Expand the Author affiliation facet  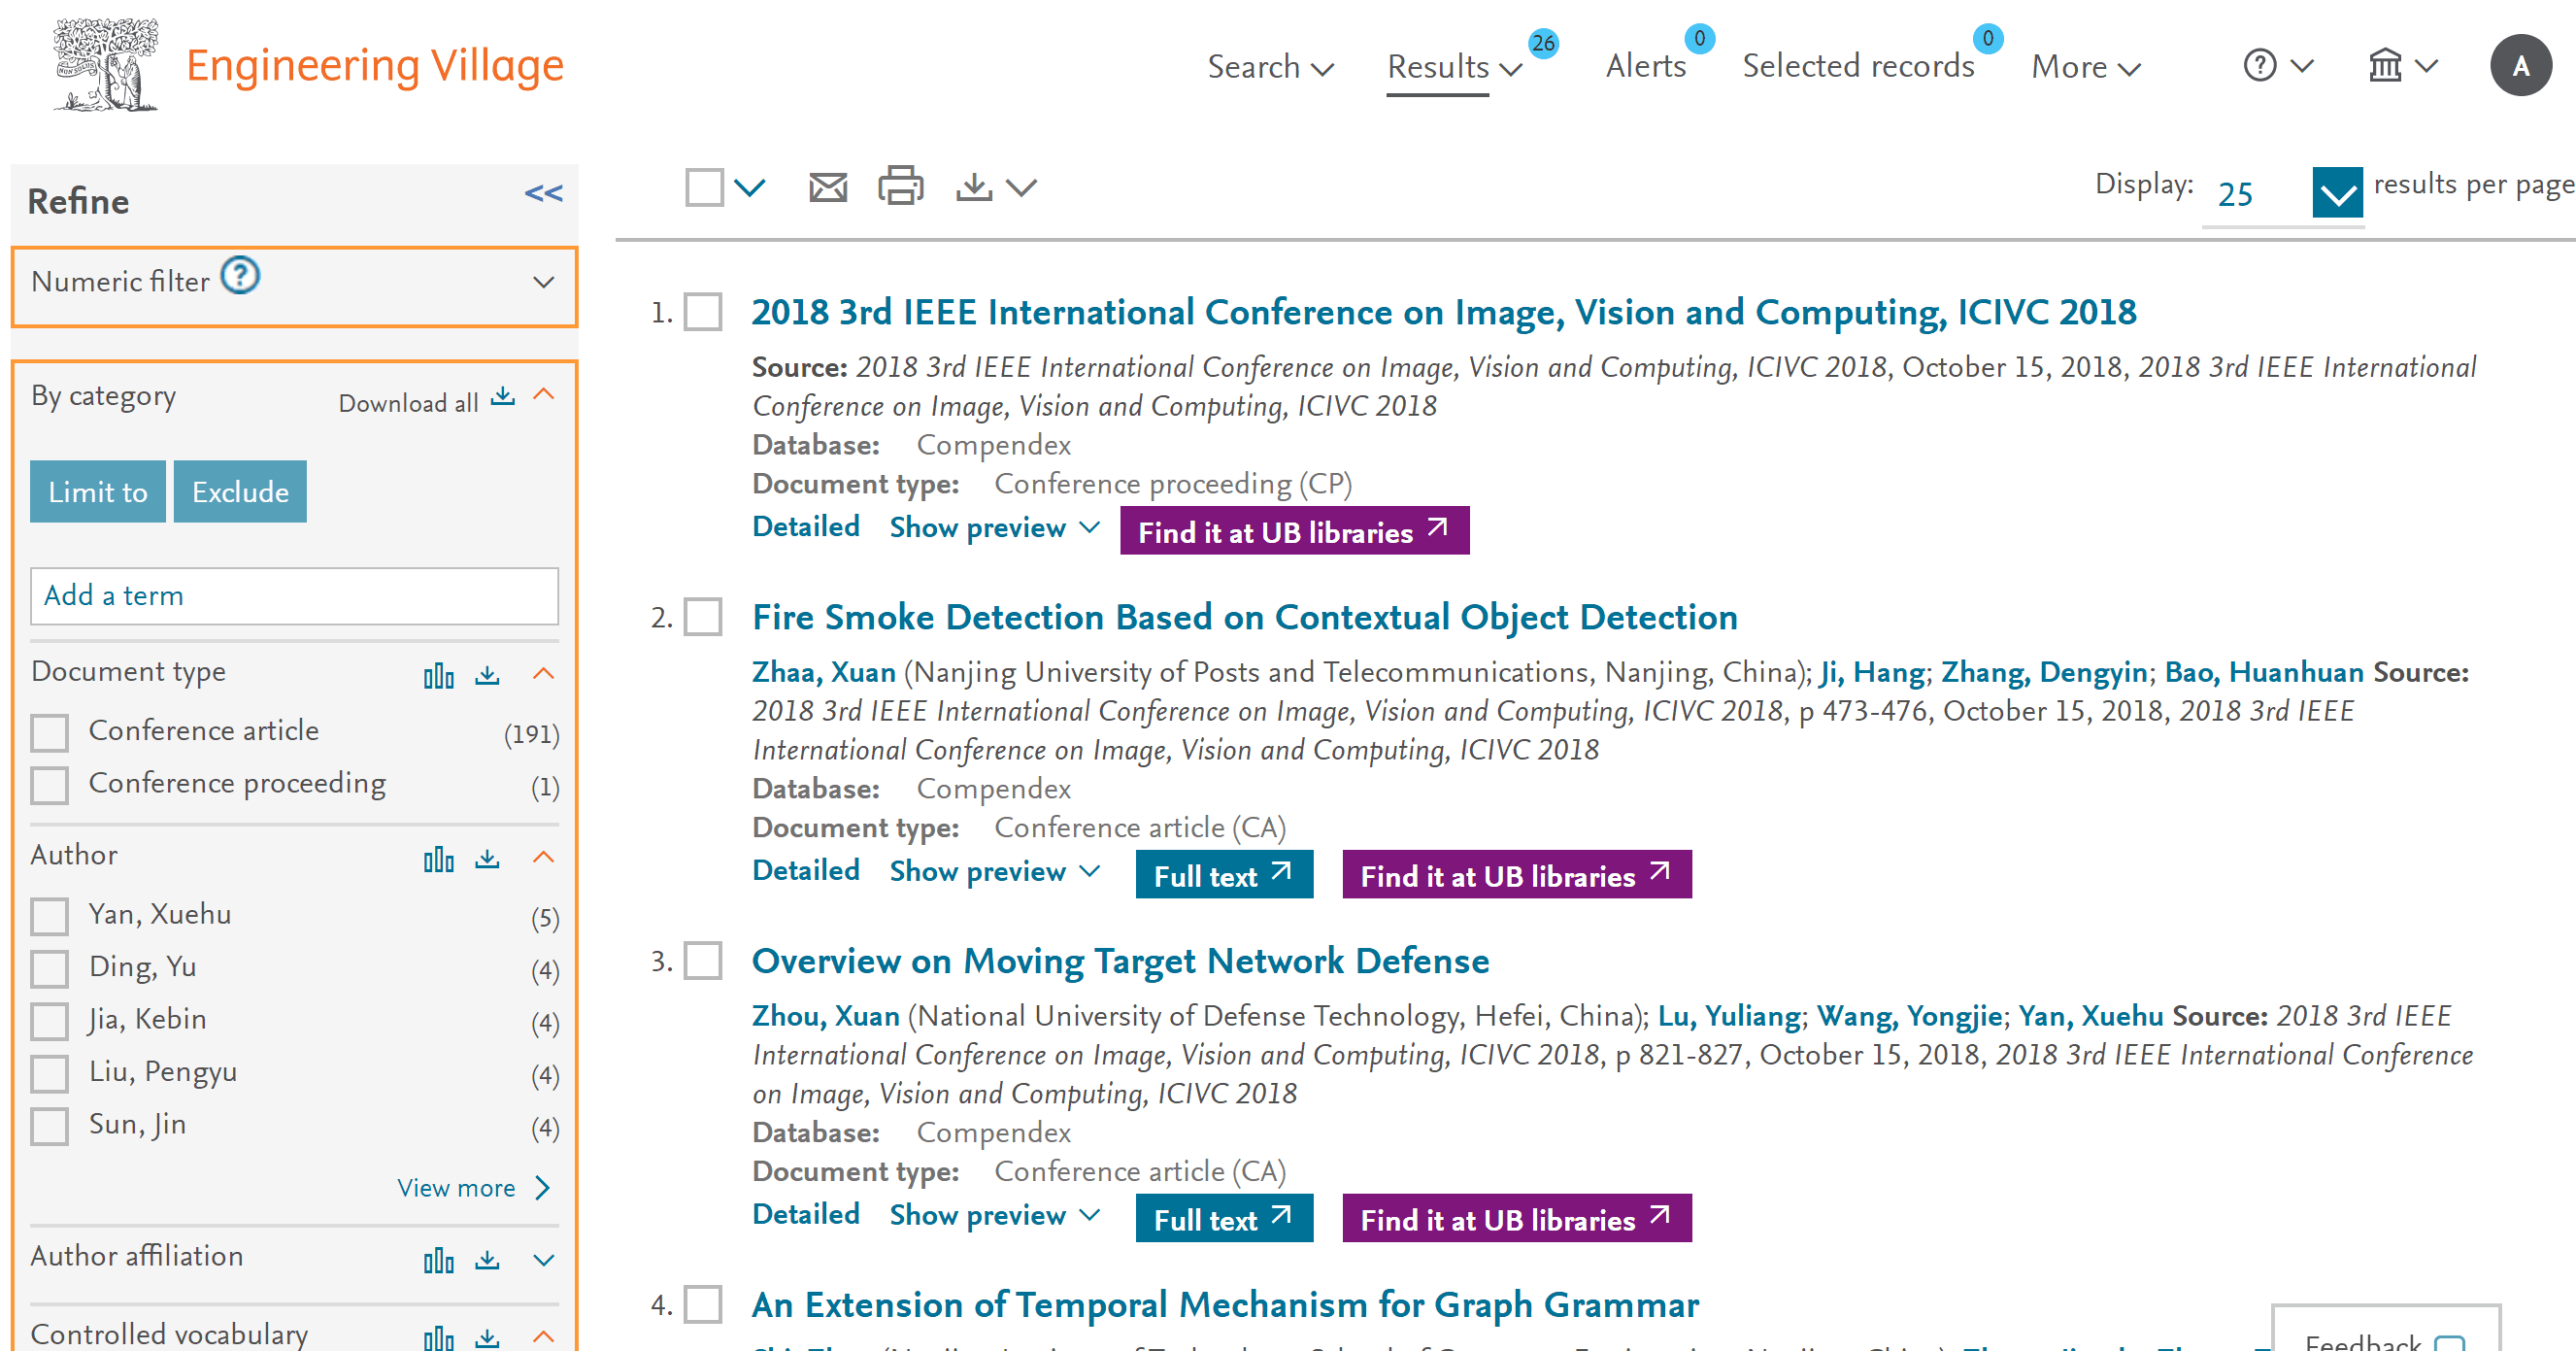(543, 1260)
